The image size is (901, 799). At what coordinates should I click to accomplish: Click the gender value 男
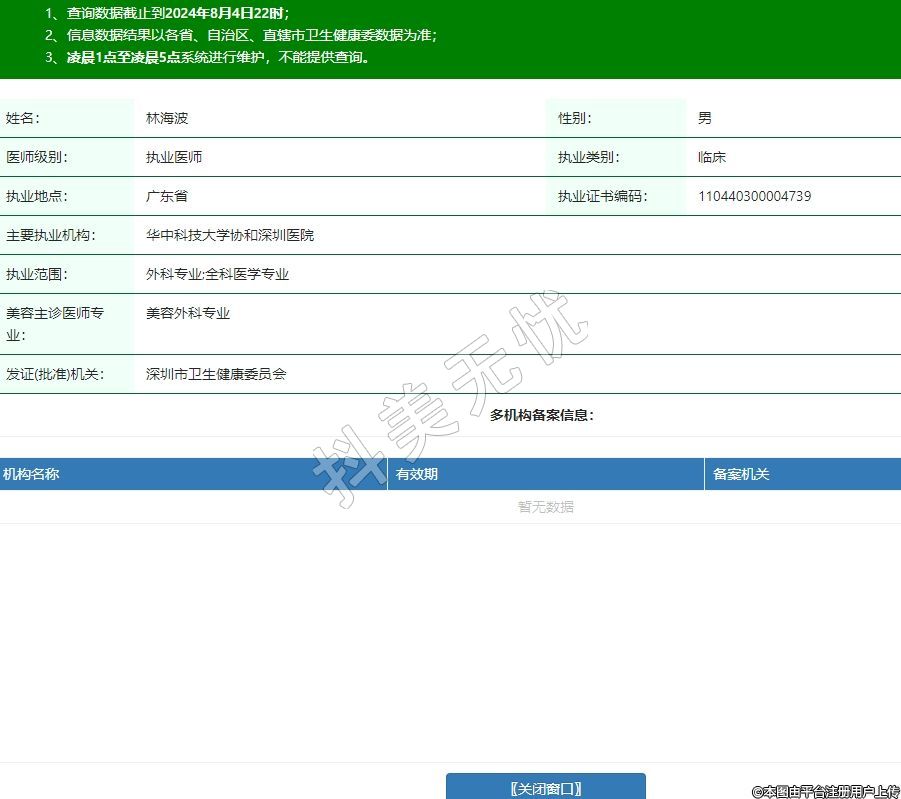[705, 118]
